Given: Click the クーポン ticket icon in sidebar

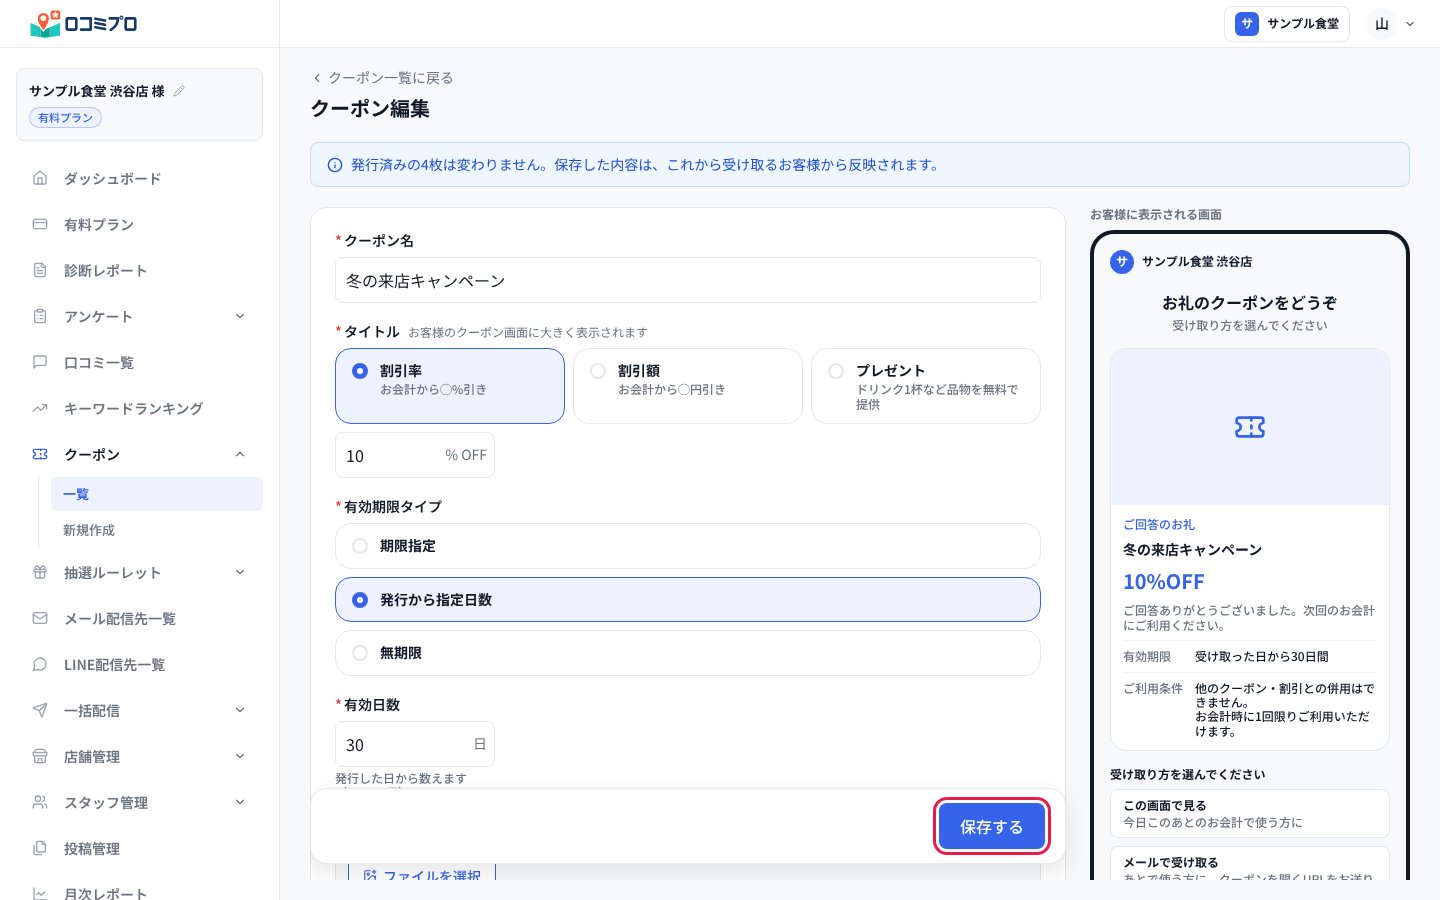Looking at the screenshot, I should (40, 454).
